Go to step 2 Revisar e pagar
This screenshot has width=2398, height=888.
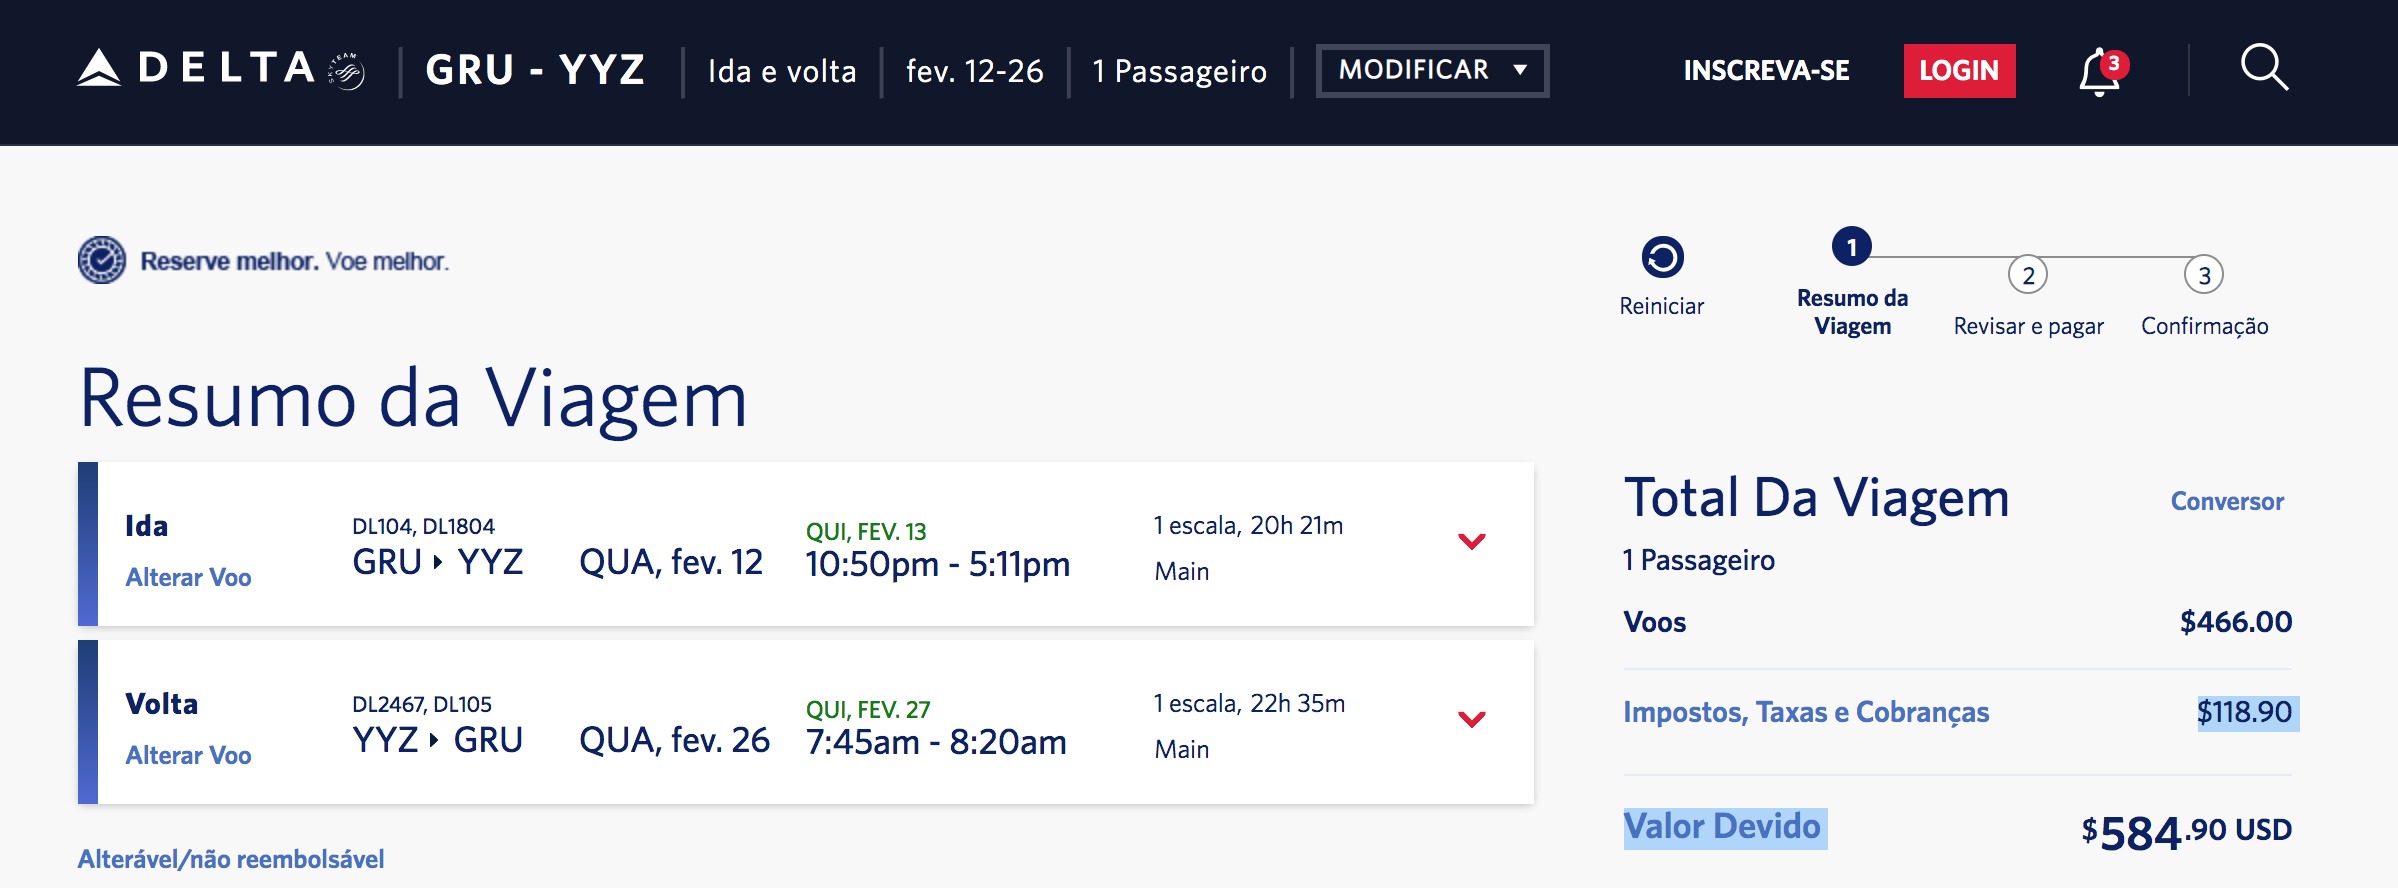[x=2028, y=275]
